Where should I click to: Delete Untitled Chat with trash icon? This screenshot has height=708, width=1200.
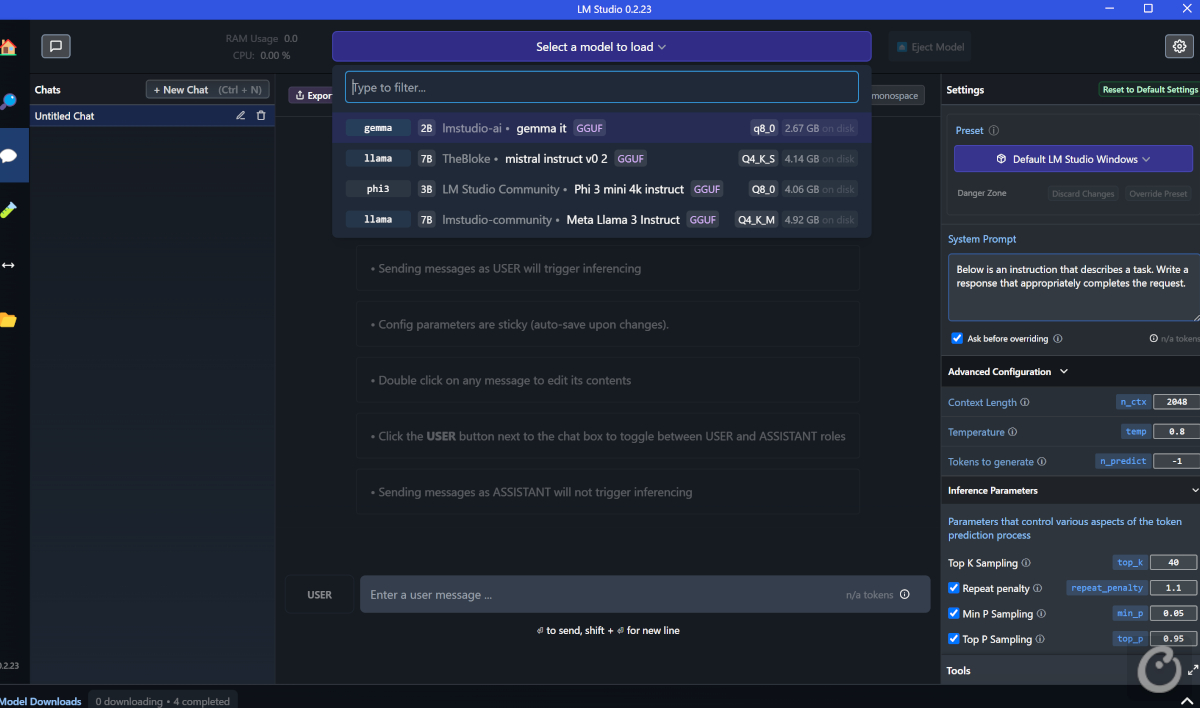(261, 116)
